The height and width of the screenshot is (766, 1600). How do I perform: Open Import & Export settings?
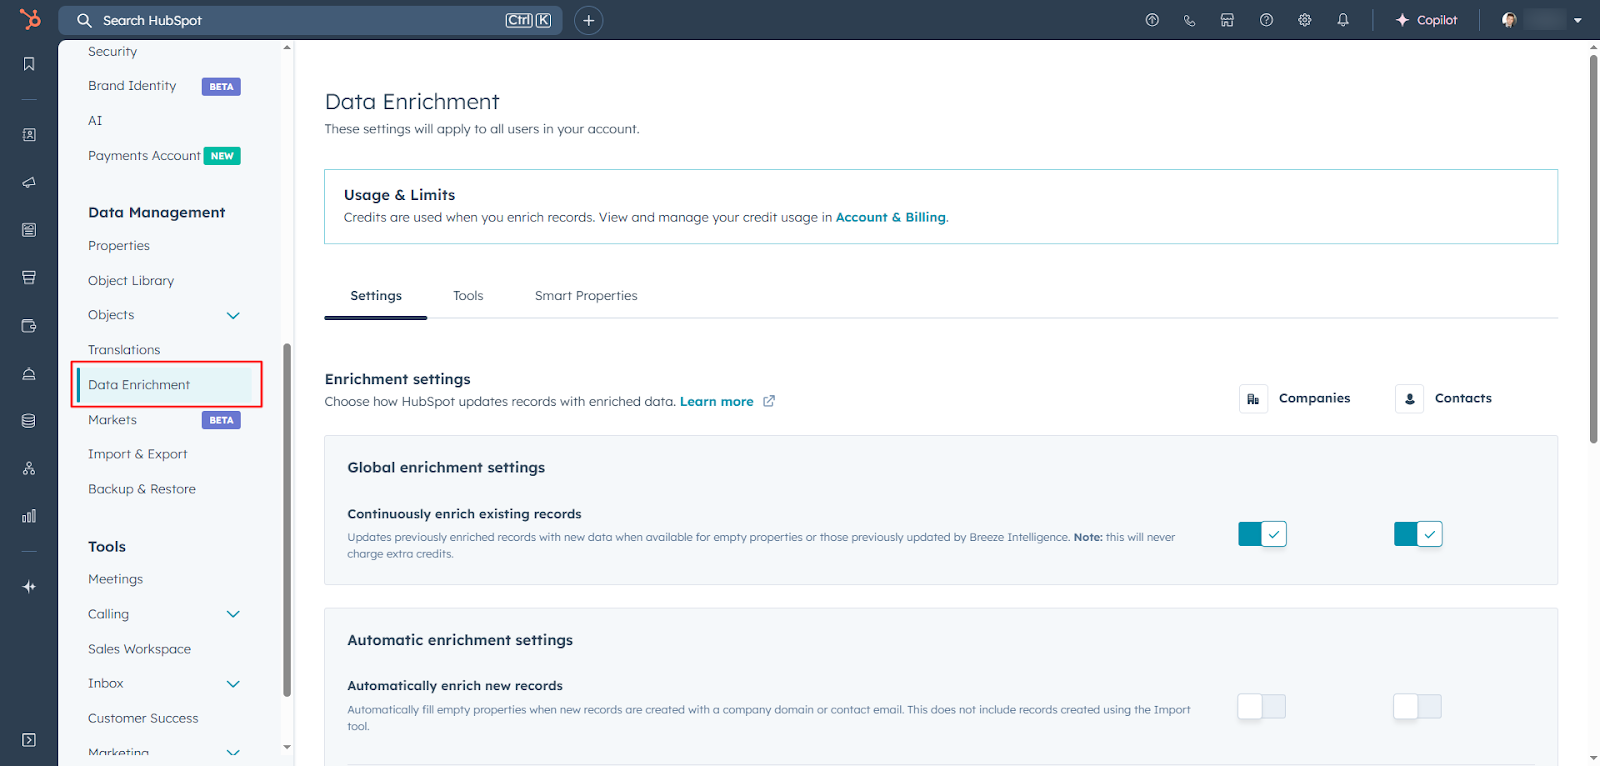138,454
